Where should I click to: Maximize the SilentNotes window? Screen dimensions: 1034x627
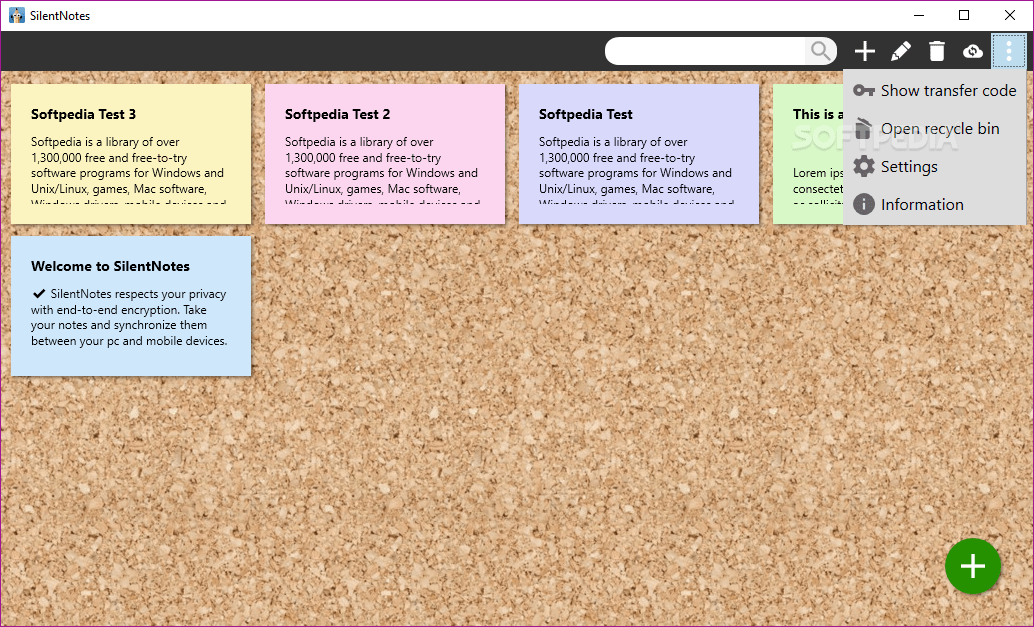pos(964,15)
